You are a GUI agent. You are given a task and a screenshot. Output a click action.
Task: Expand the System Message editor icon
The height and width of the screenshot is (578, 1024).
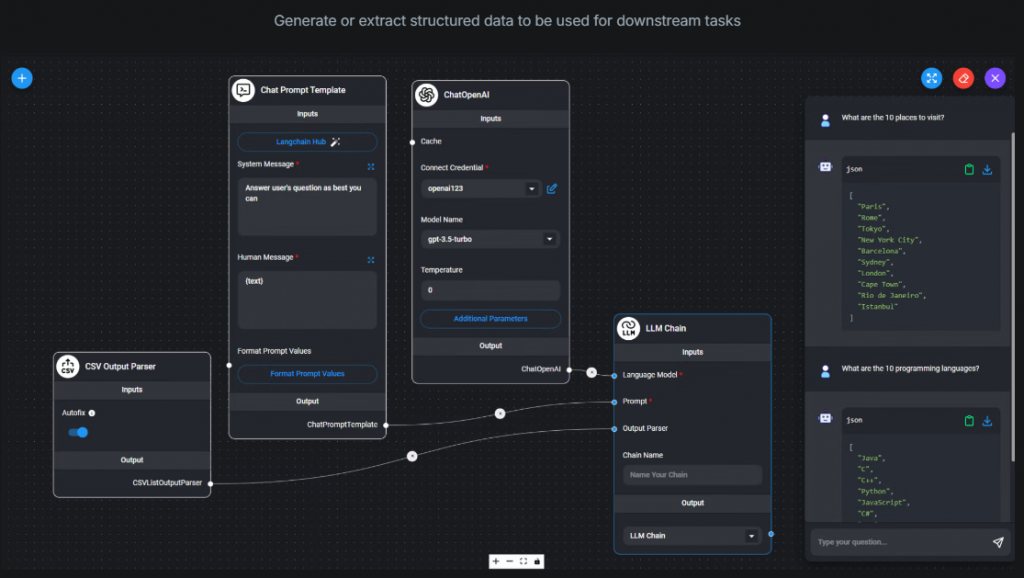coord(371,166)
